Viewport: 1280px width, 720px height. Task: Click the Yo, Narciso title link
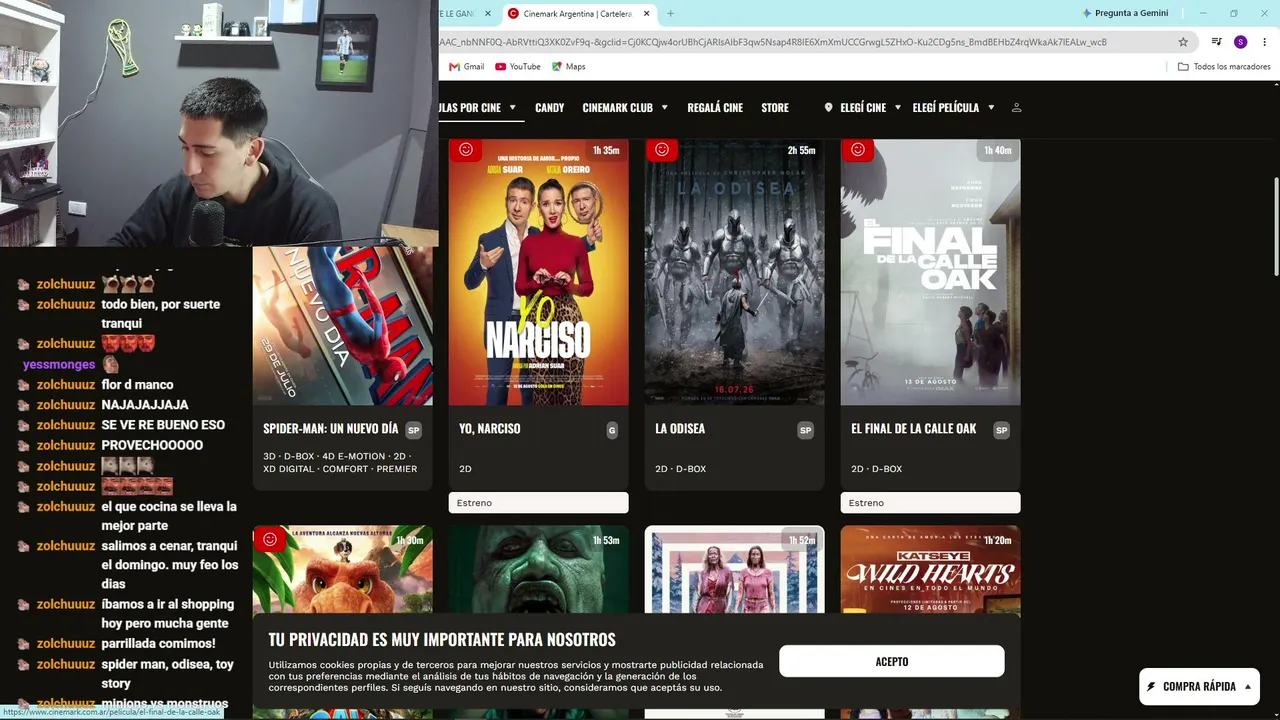coord(490,429)
